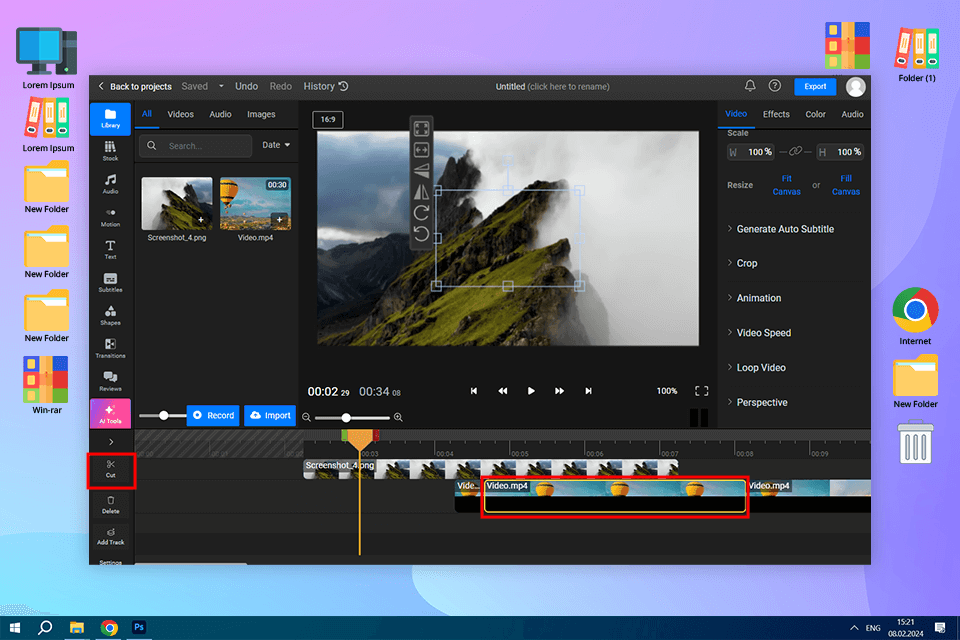
Task: Open the Audio sidebar panel
Action: click(110, 184)
